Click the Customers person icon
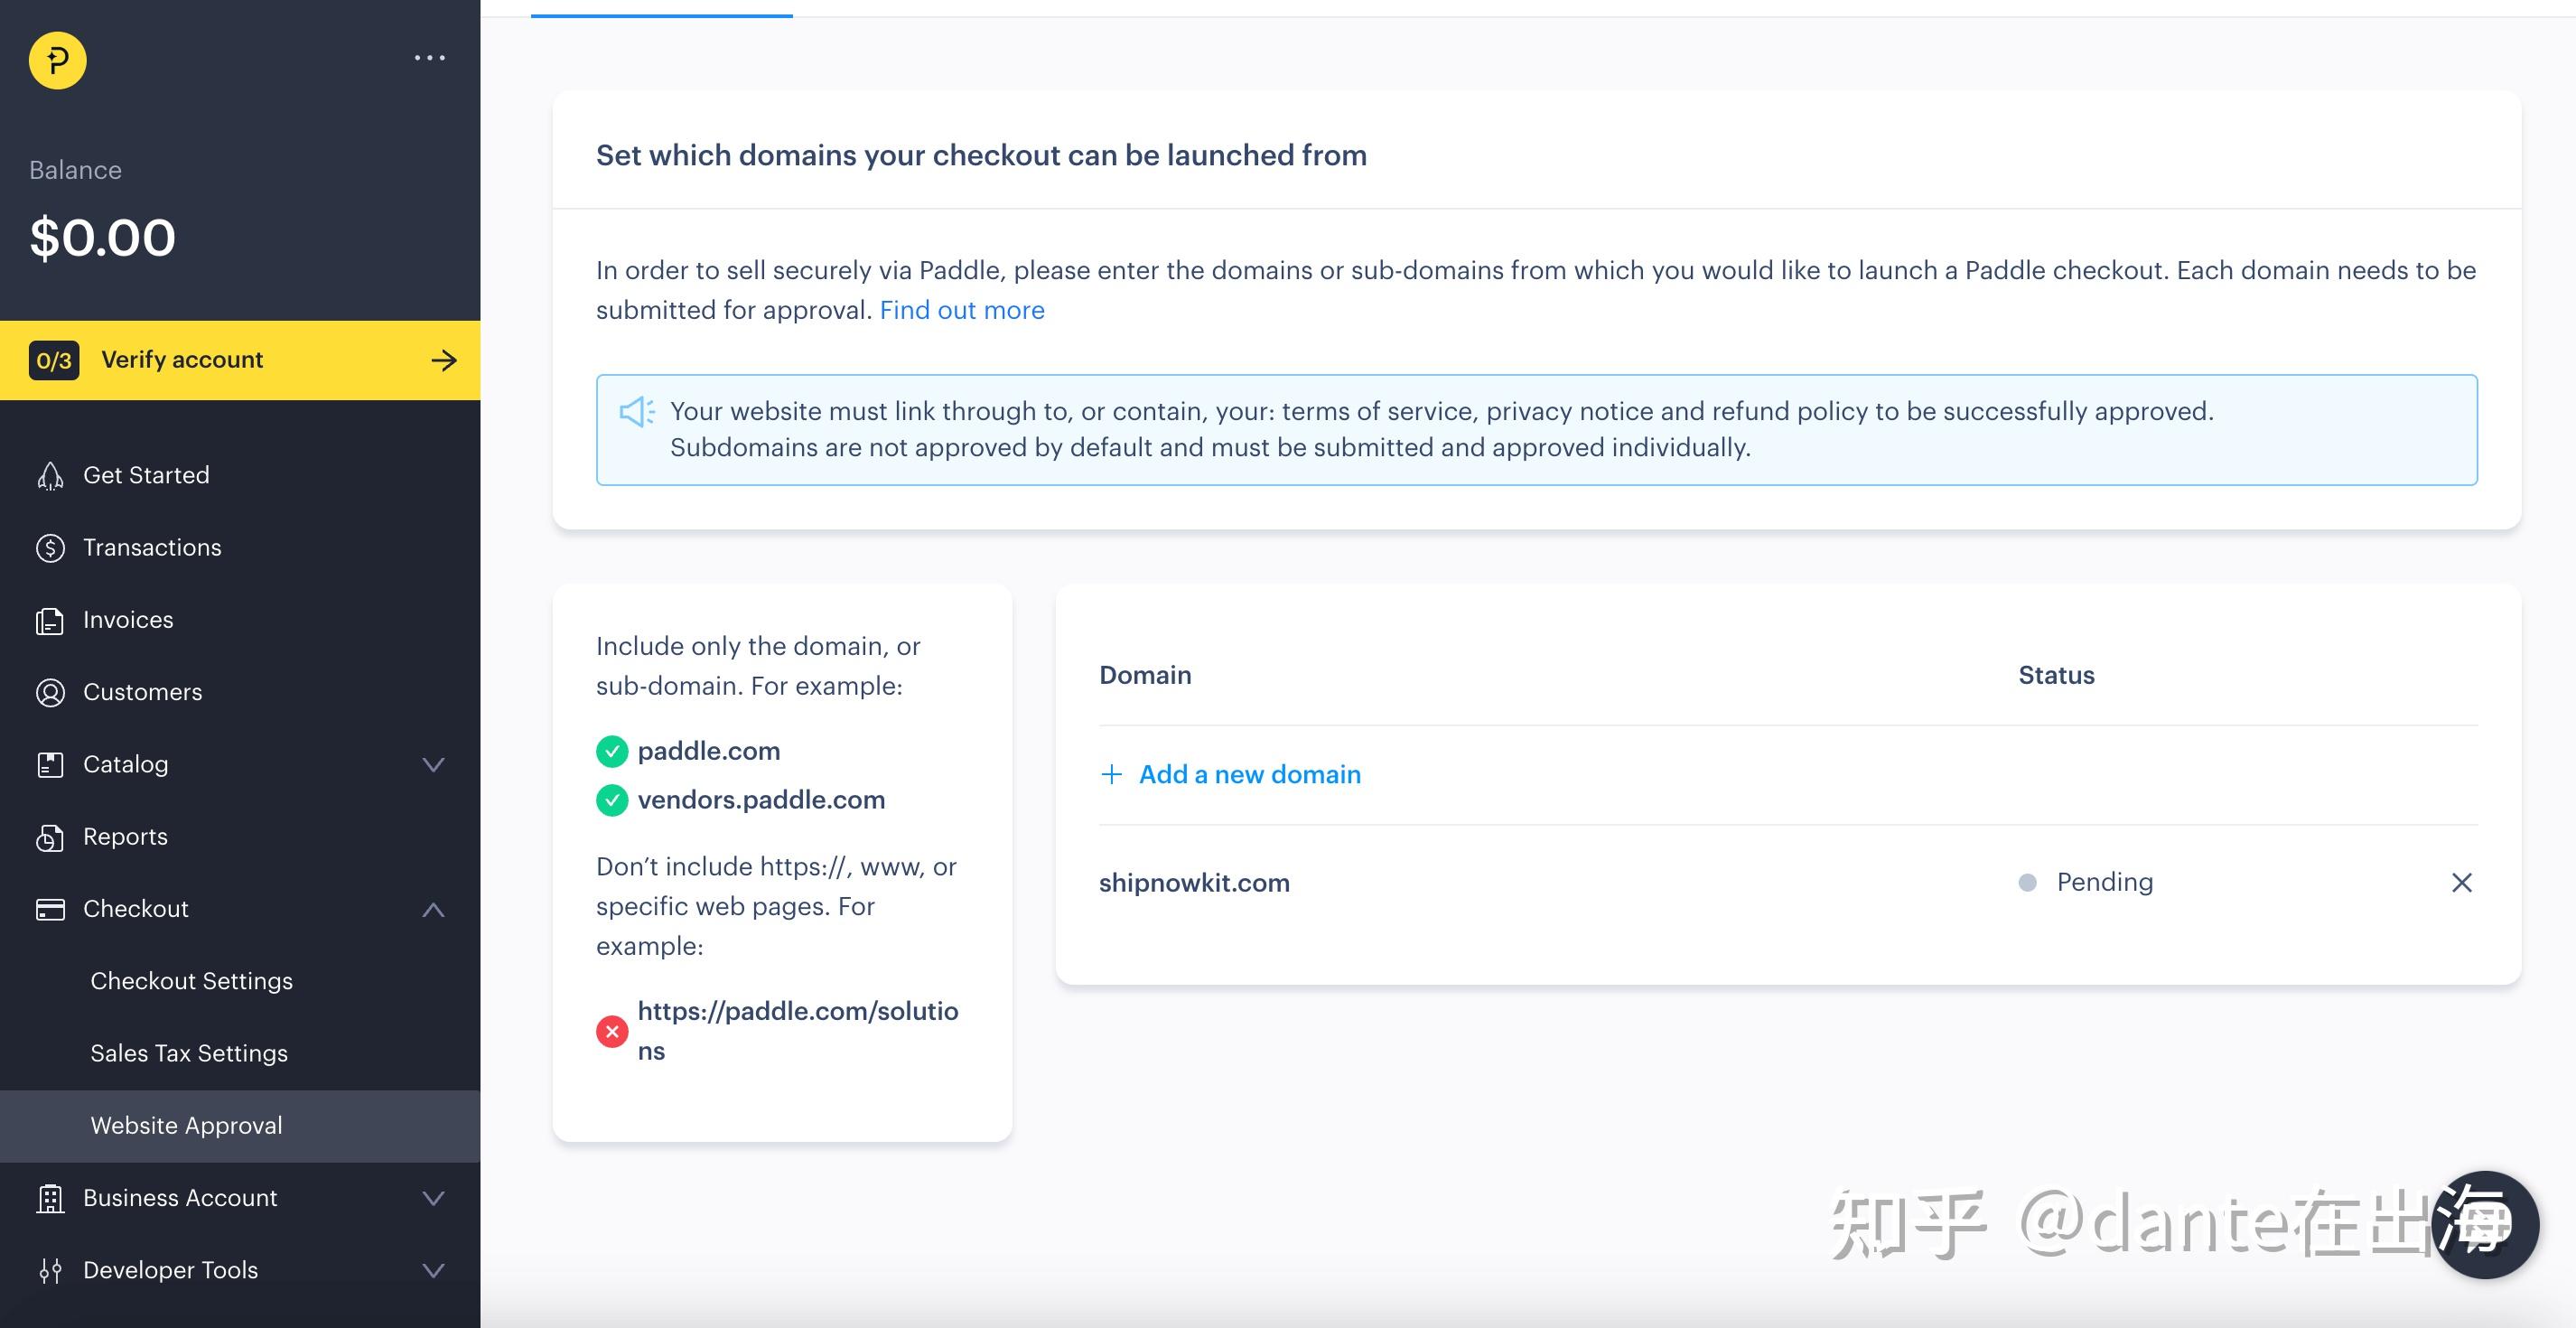 (x=50, y=692)
